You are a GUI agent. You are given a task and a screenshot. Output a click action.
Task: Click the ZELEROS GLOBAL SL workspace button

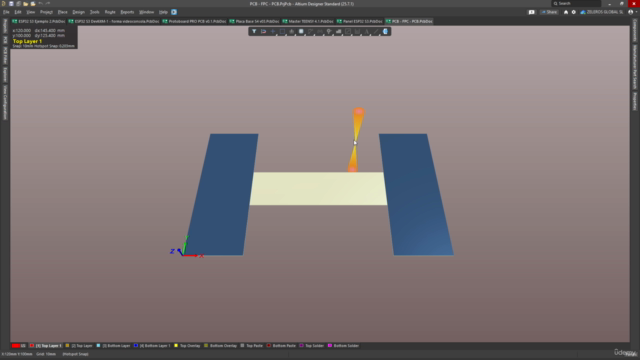(x=602, y=12)
